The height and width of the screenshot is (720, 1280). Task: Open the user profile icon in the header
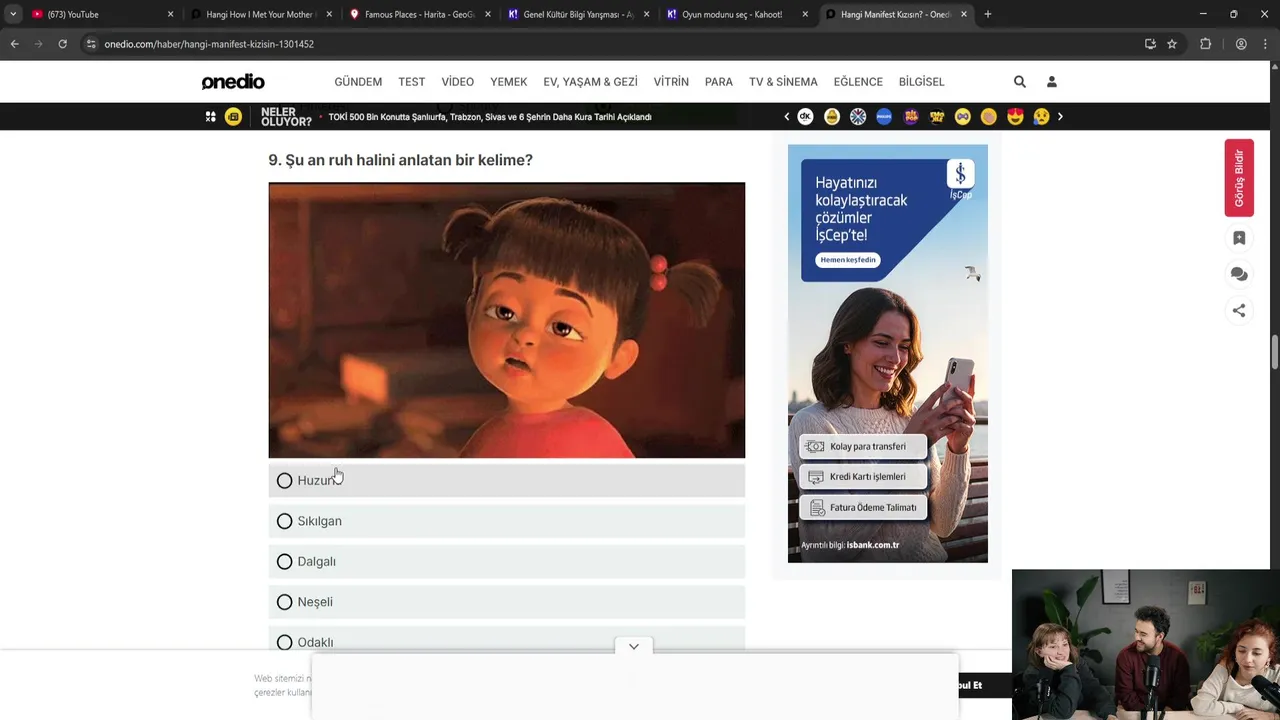(x=1051, y=82)
